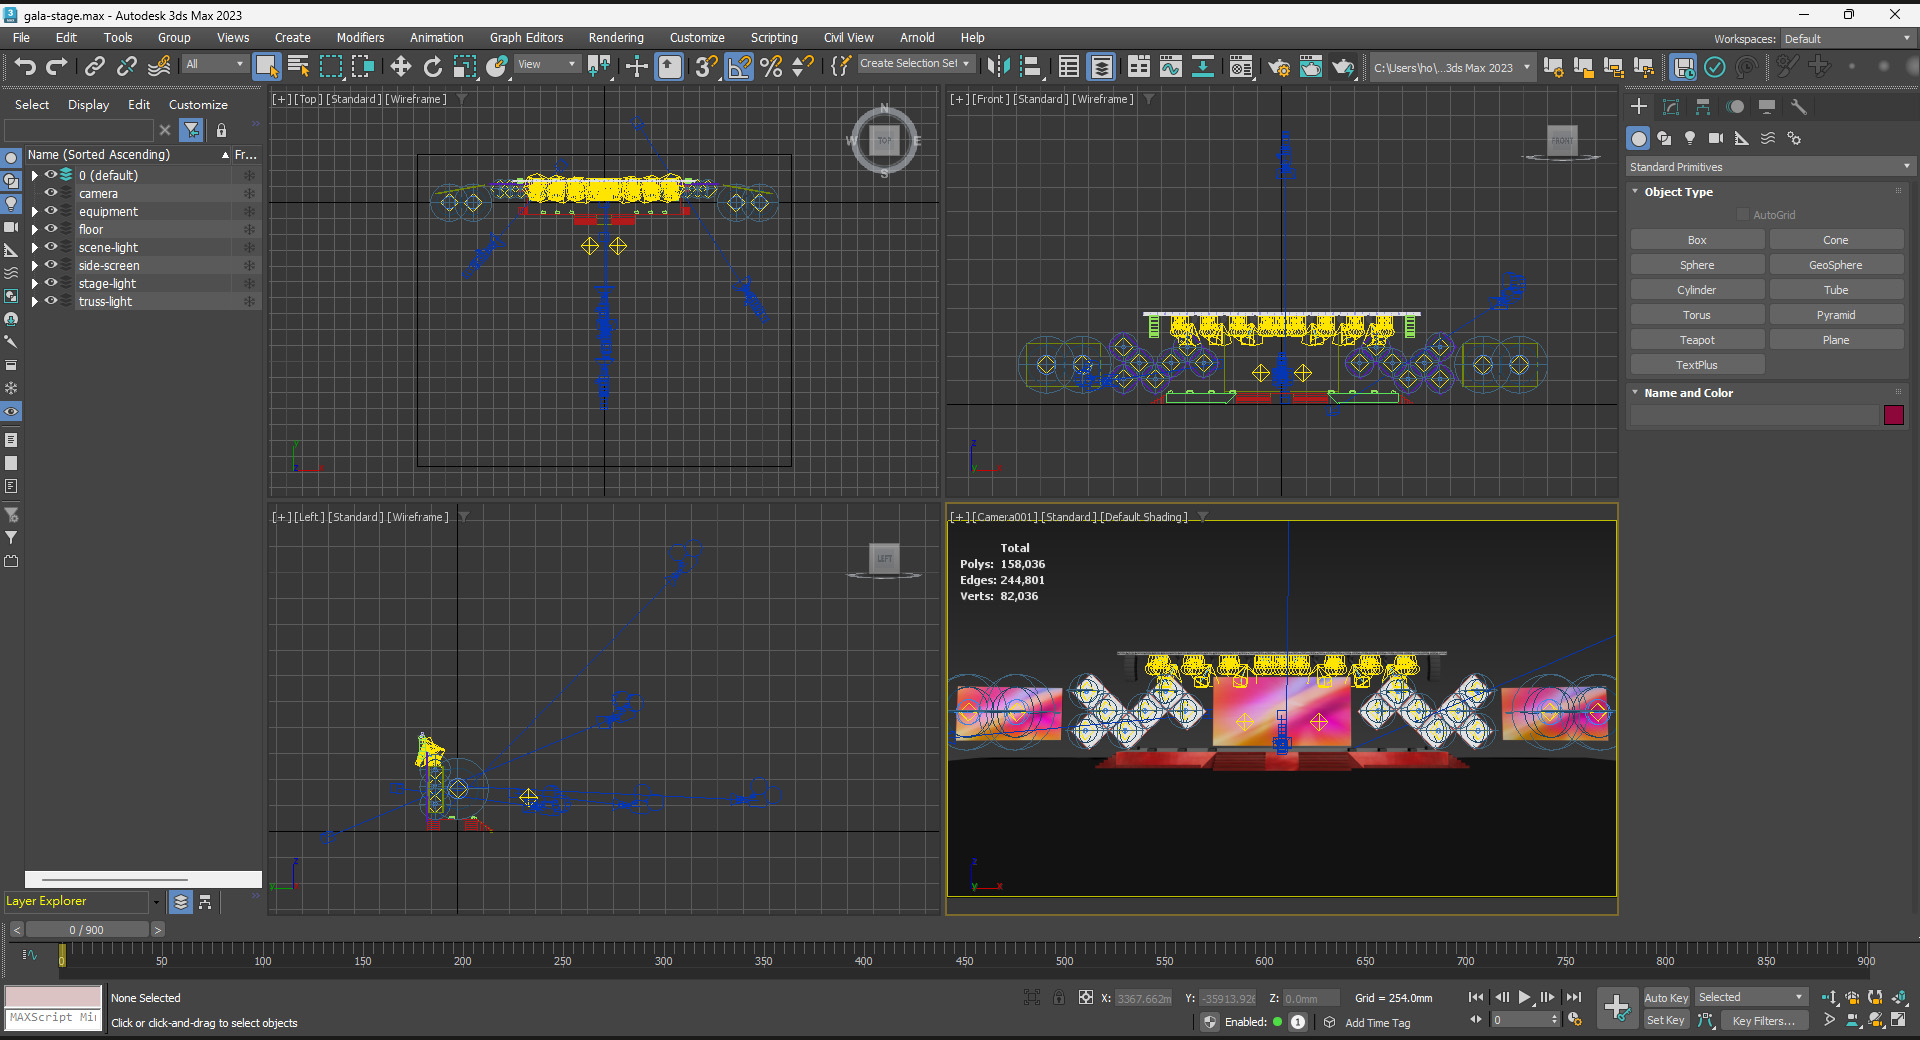
Task: Toggle the Angle Snap icon
Action: click(739, 67)
